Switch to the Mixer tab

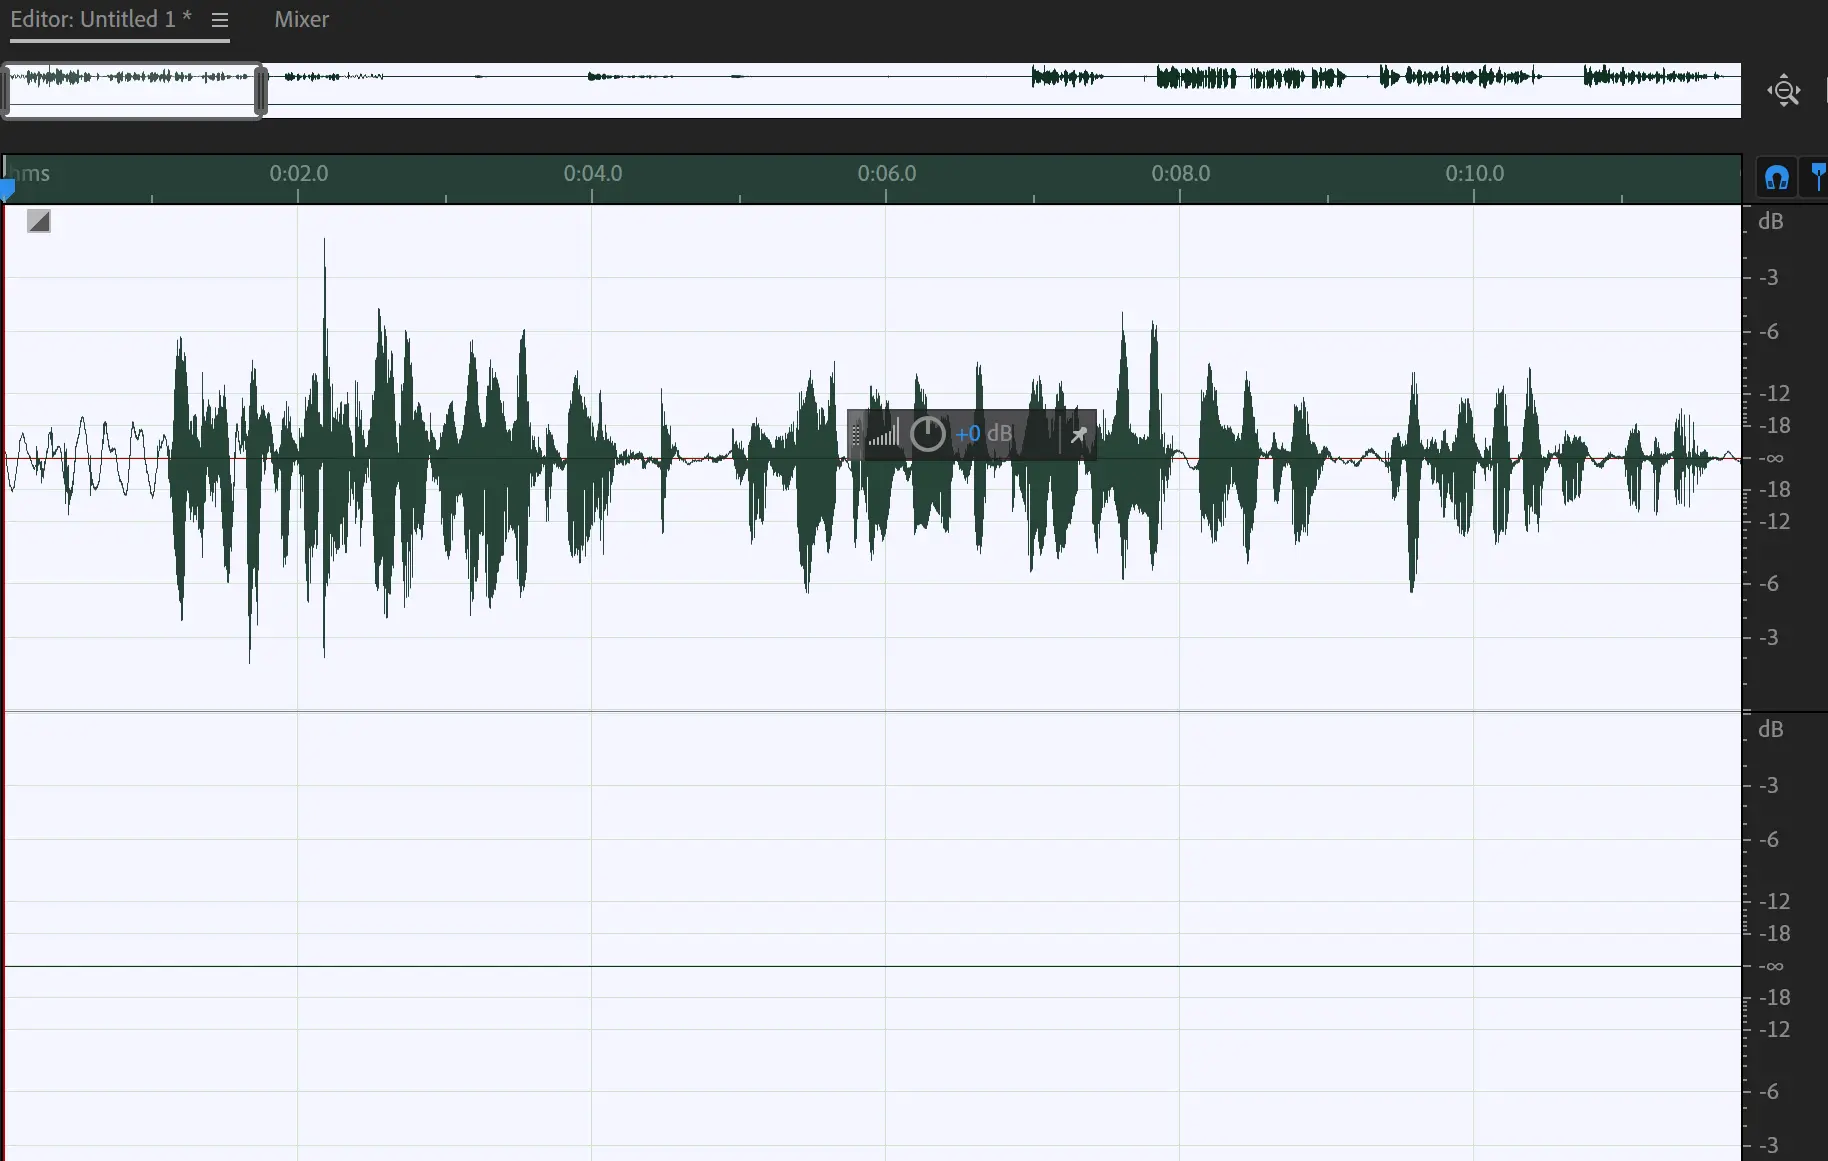[301, 20]
